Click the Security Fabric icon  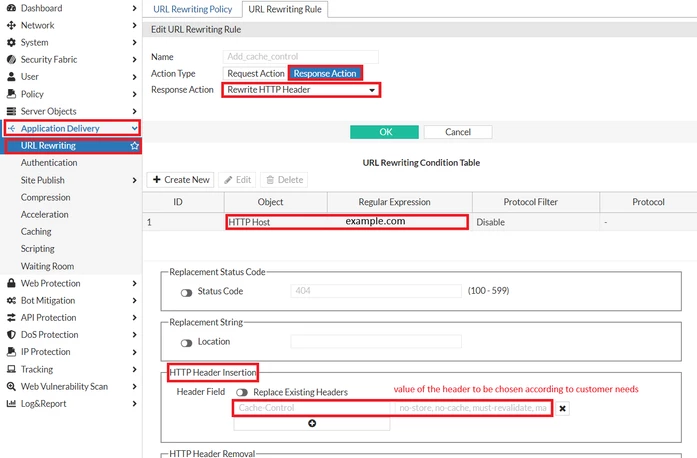click(x=11, y=60)
